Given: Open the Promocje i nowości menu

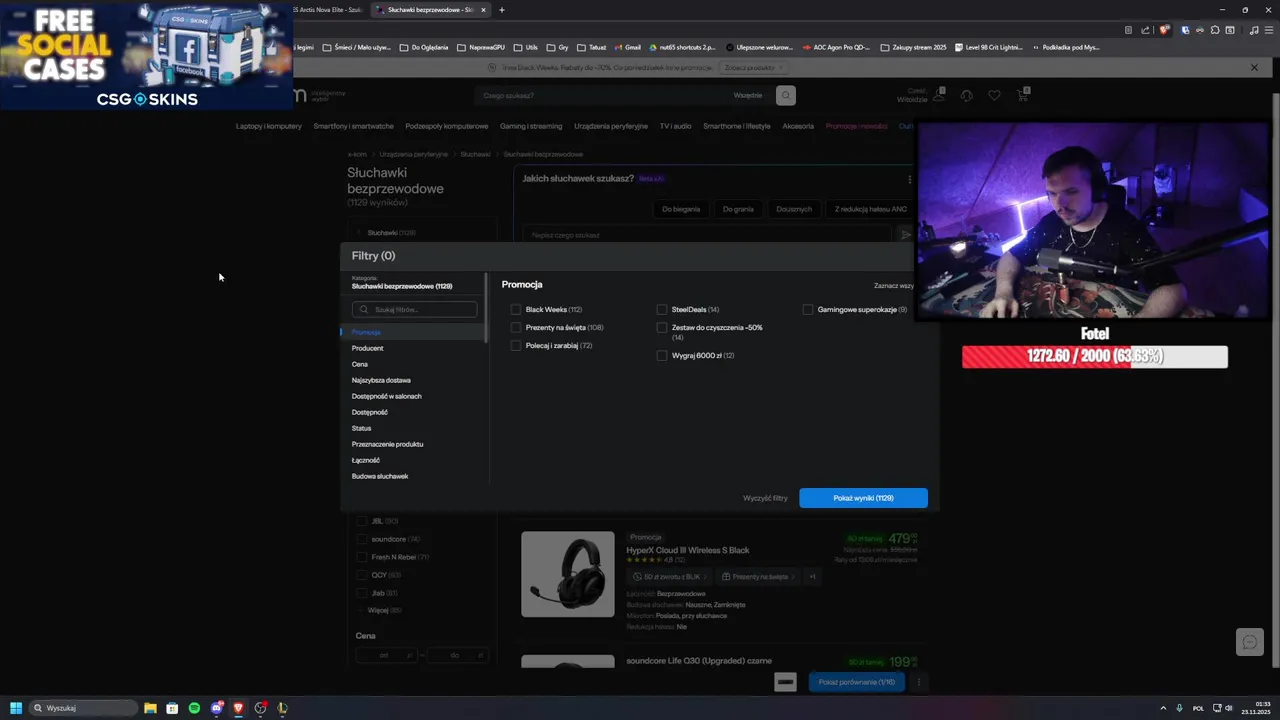Looking at the screenshot, I should click(x=856, y=127).
